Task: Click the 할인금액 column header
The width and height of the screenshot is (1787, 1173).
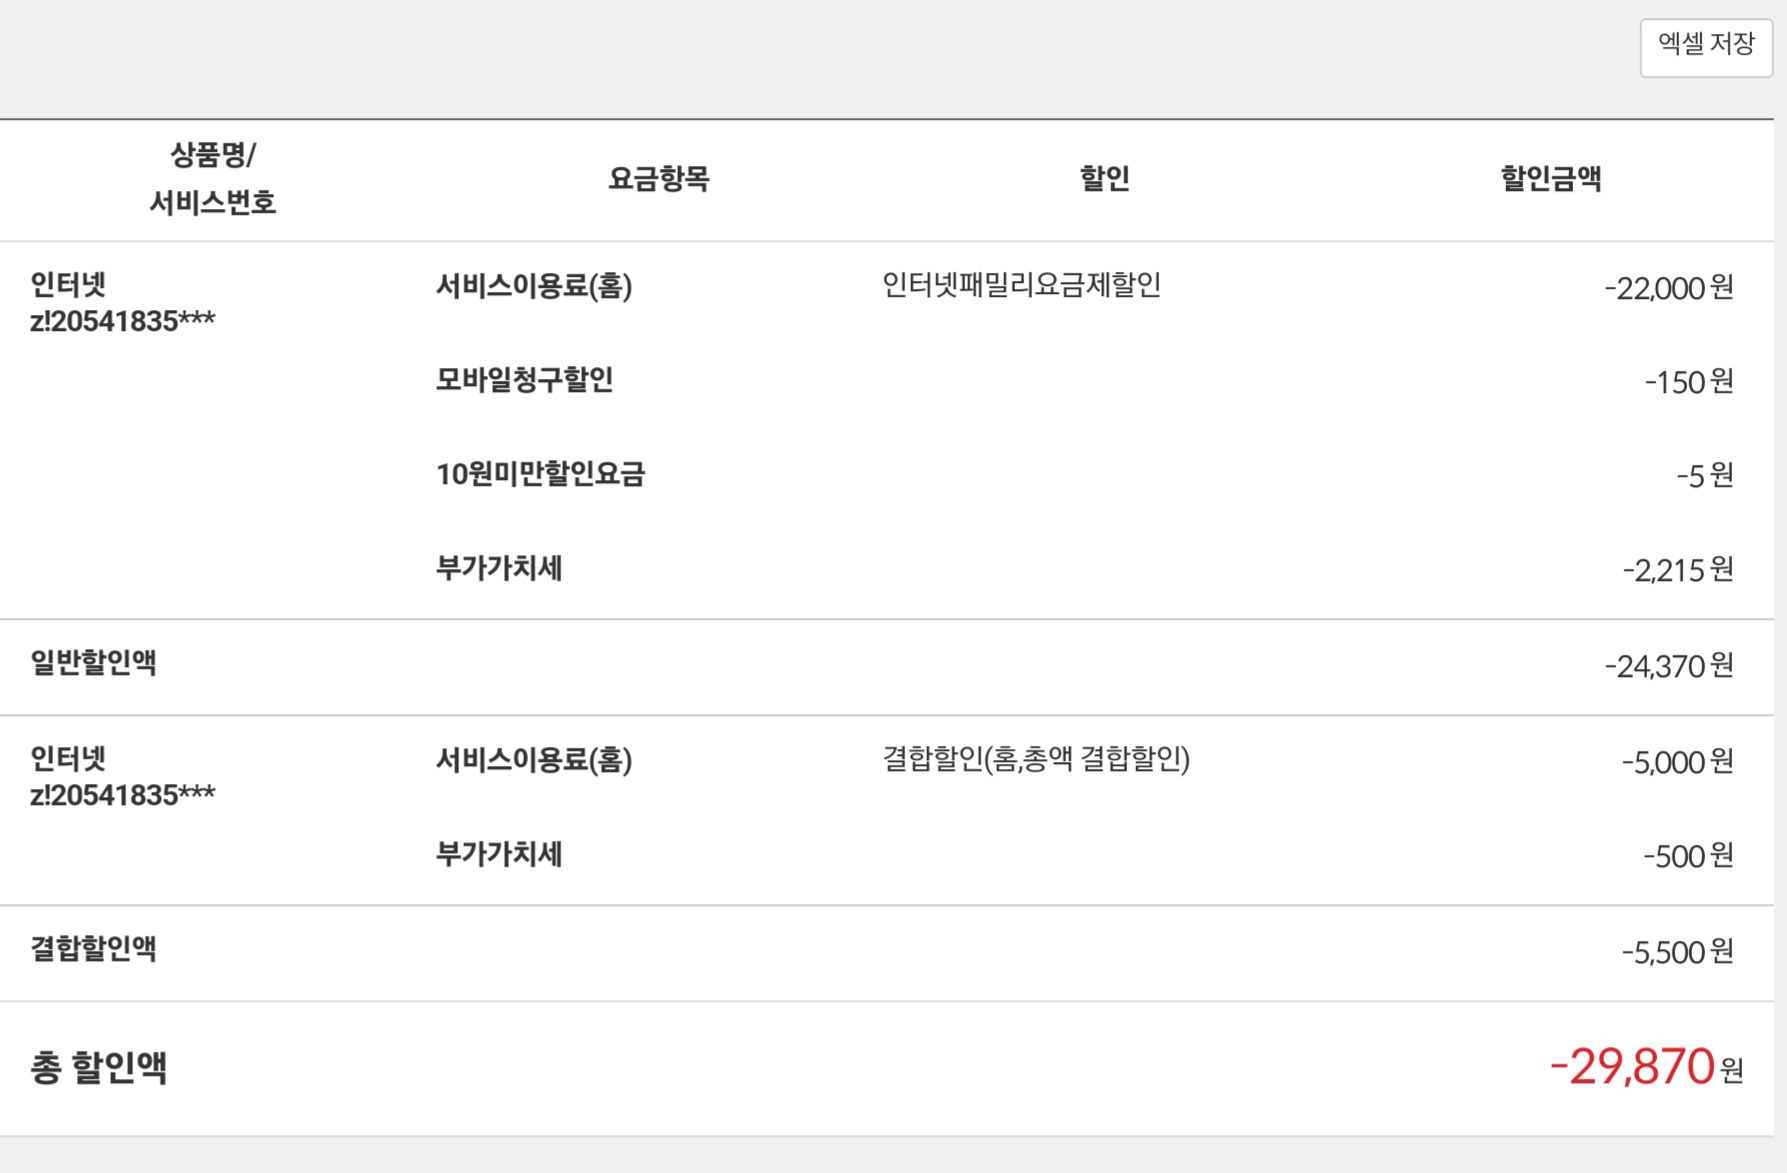Action: click(x=1551, y=179)
